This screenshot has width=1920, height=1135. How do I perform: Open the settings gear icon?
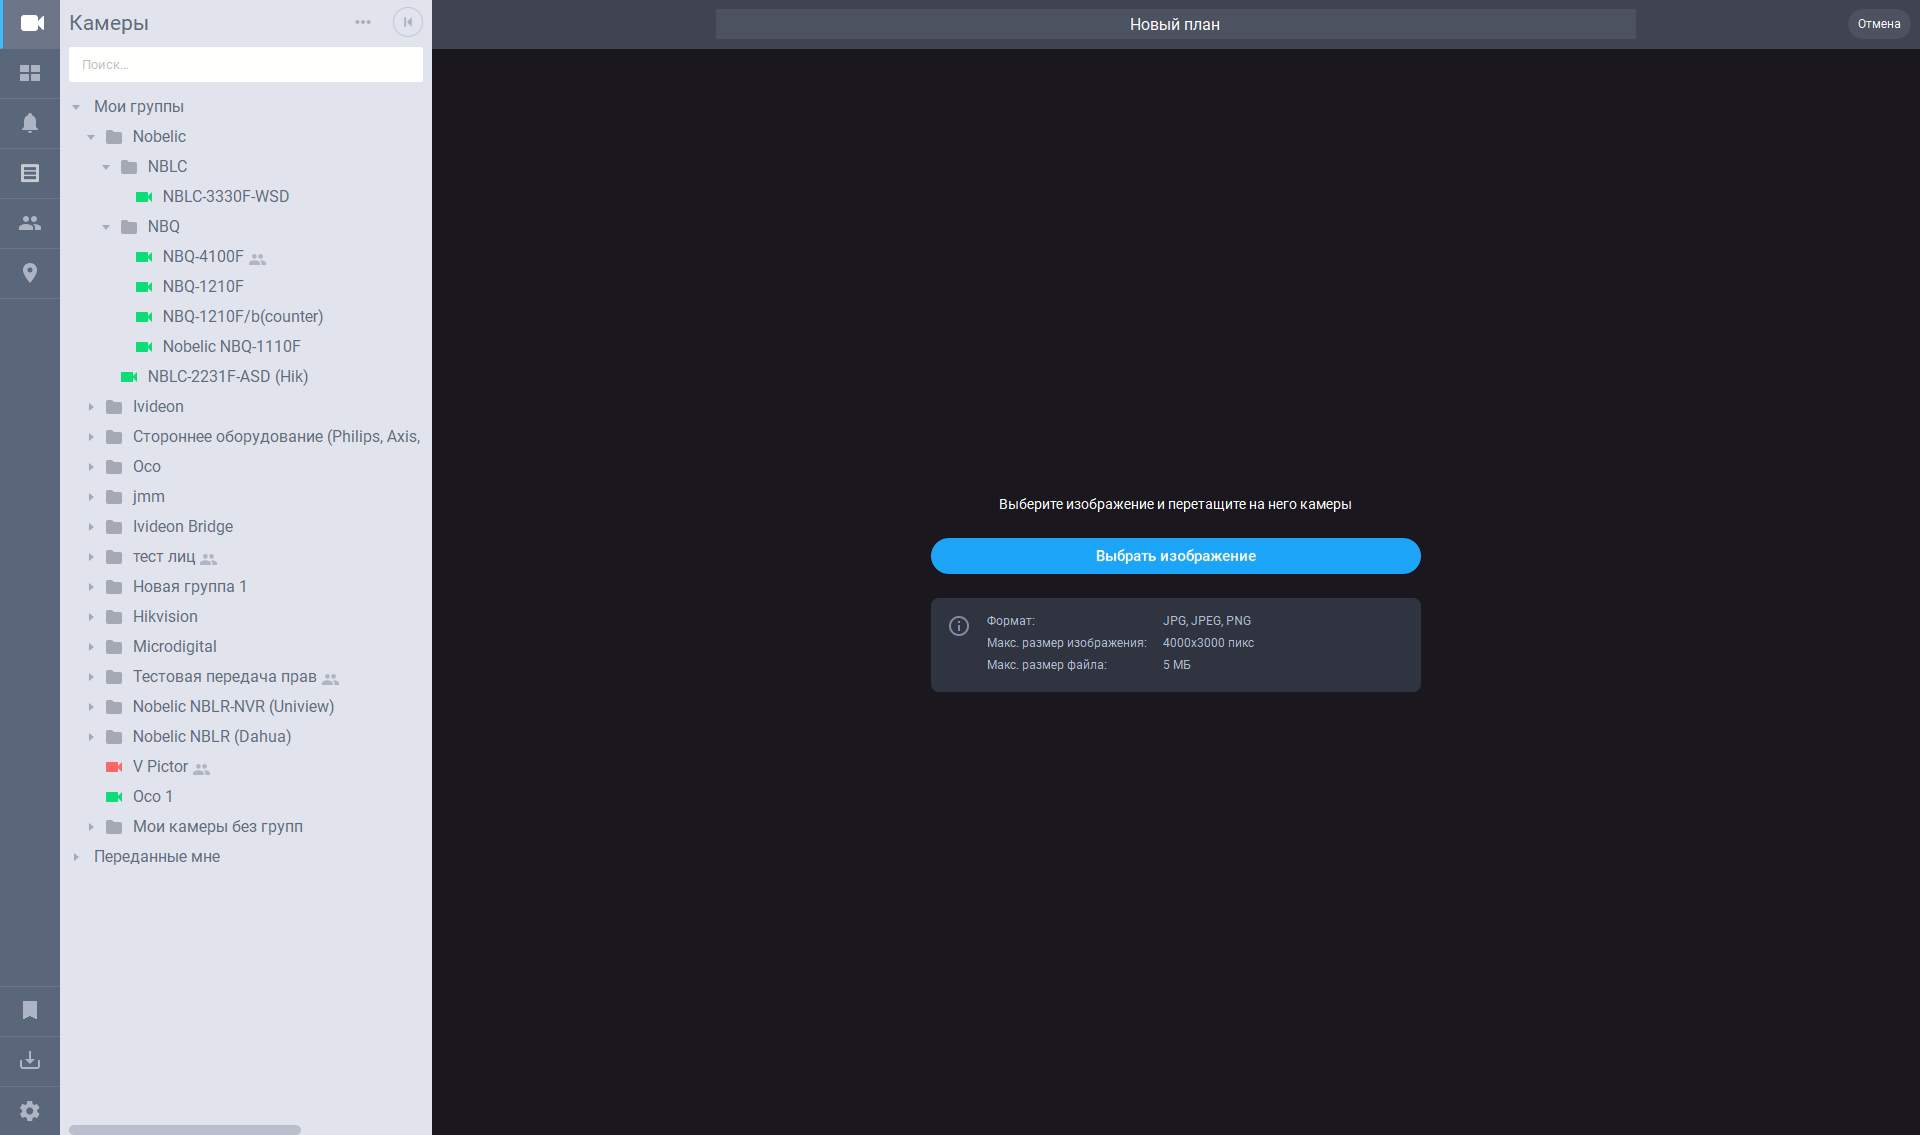[30, 1111]
